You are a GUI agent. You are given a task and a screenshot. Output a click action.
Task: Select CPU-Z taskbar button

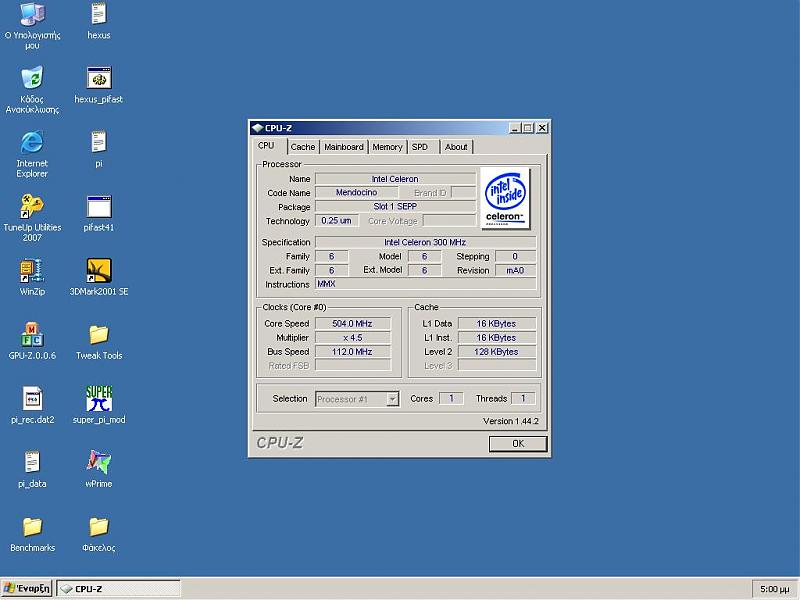point(118,588)
